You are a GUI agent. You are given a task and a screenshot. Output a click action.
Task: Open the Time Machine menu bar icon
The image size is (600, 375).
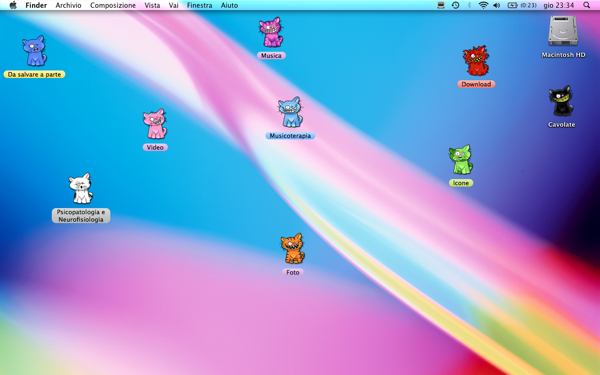pos(455,5)
